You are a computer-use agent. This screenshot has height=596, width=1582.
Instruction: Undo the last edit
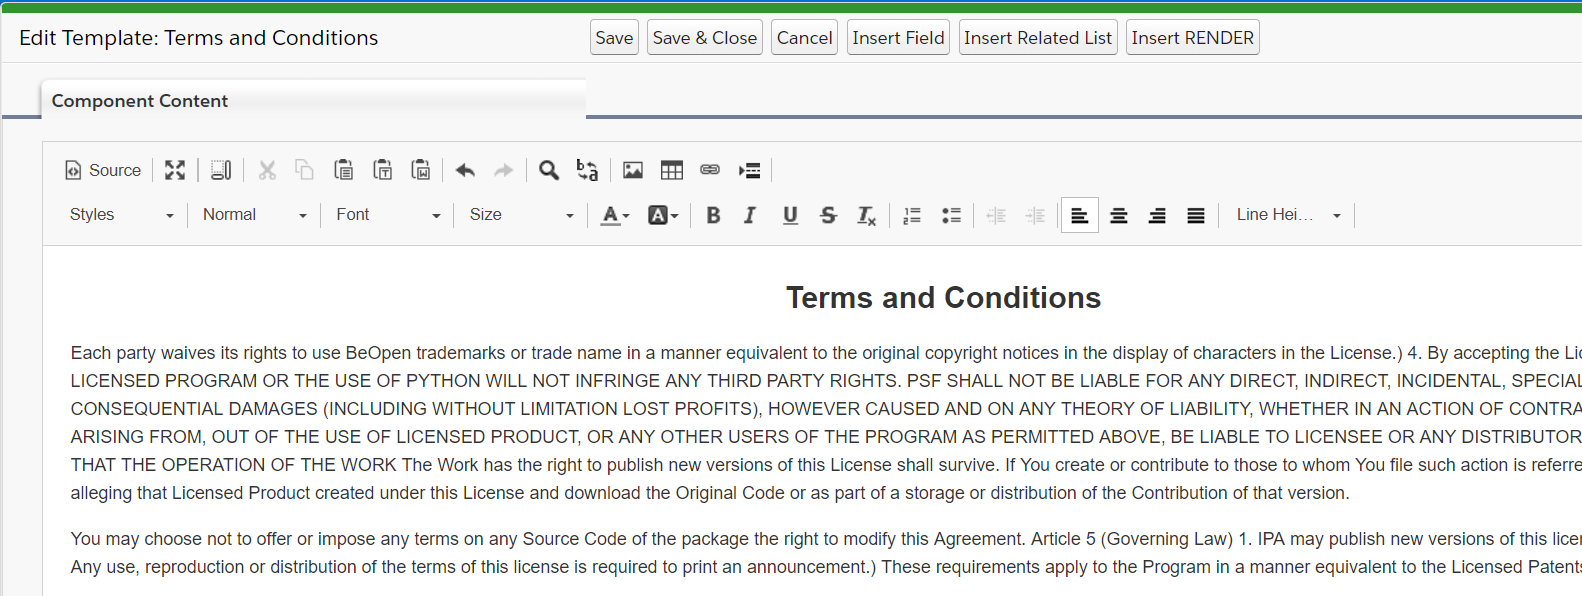(465, 171)
